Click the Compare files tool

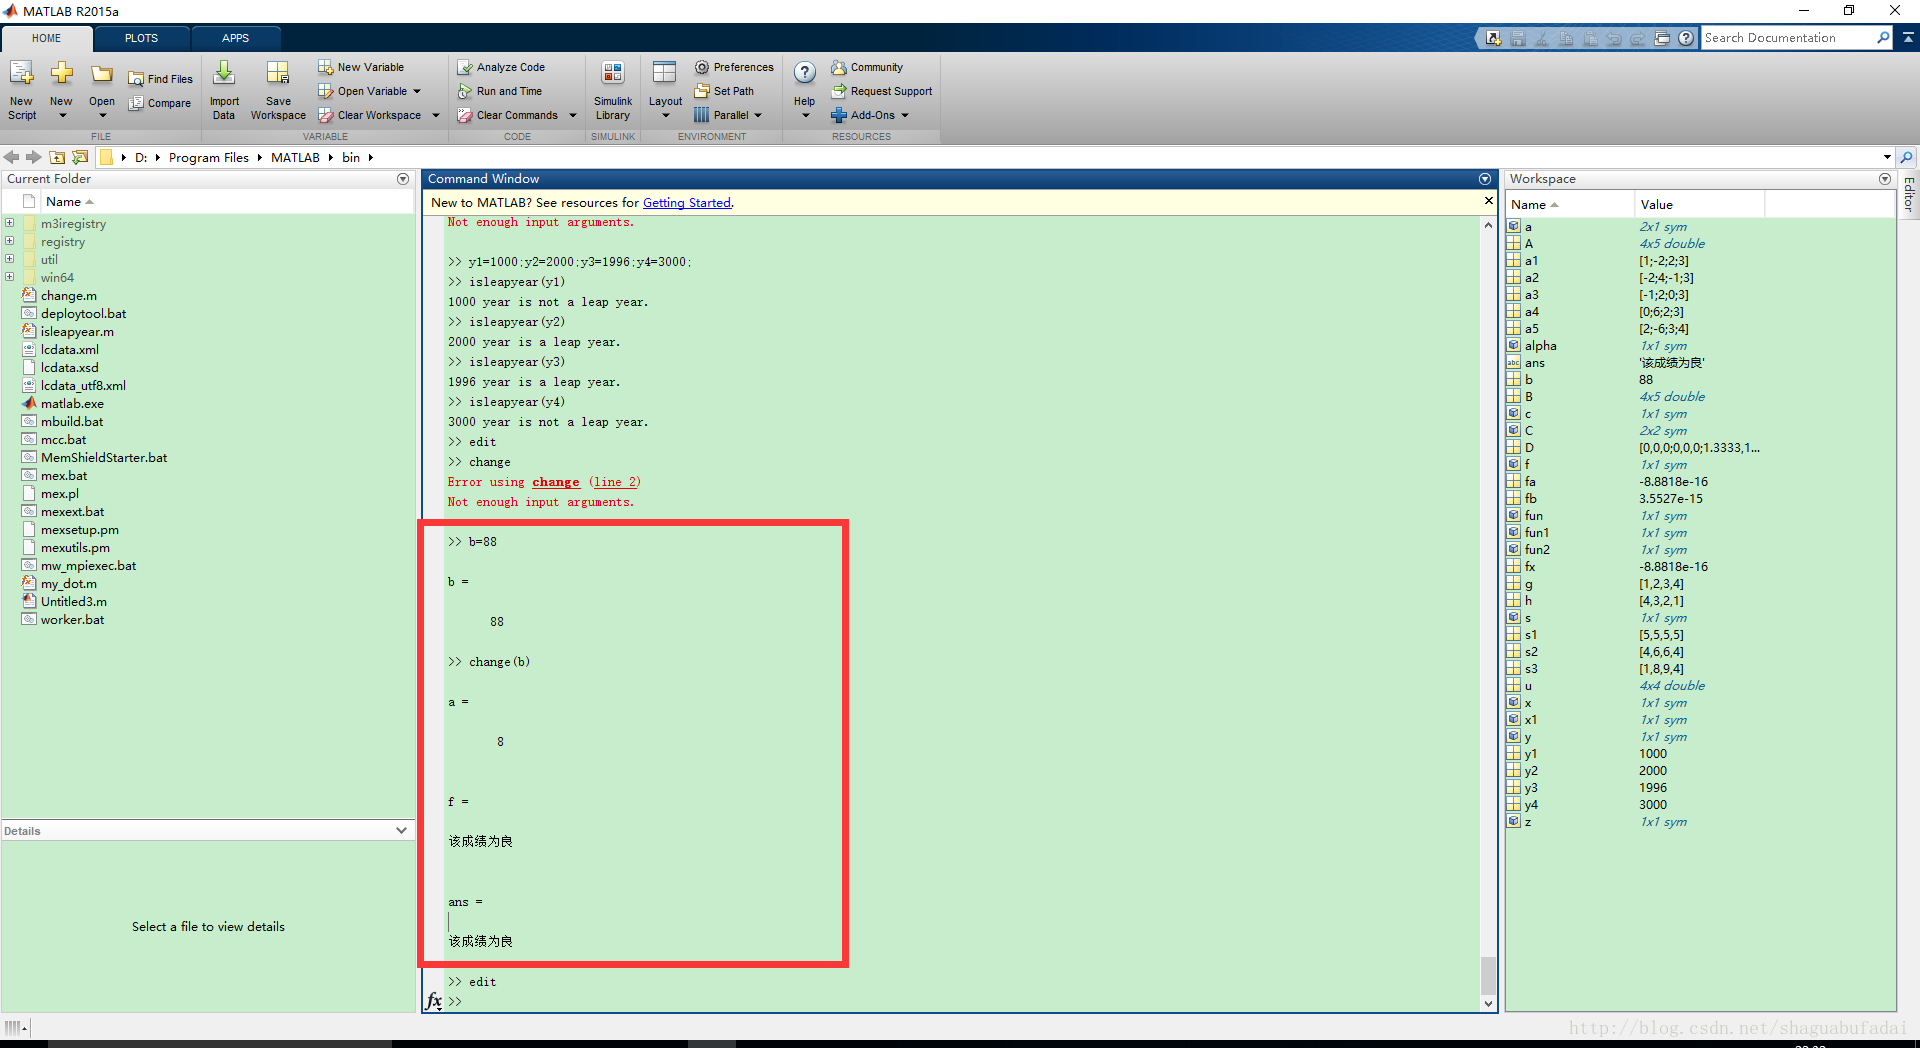tap(160, 103)
